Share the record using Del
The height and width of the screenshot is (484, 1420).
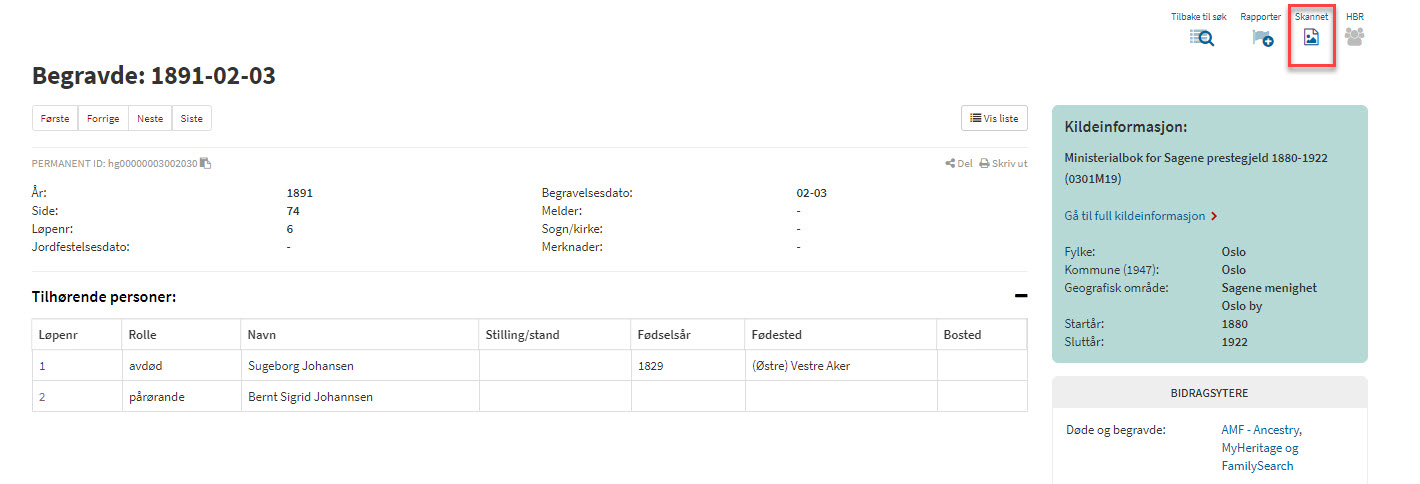coord(958,163)
